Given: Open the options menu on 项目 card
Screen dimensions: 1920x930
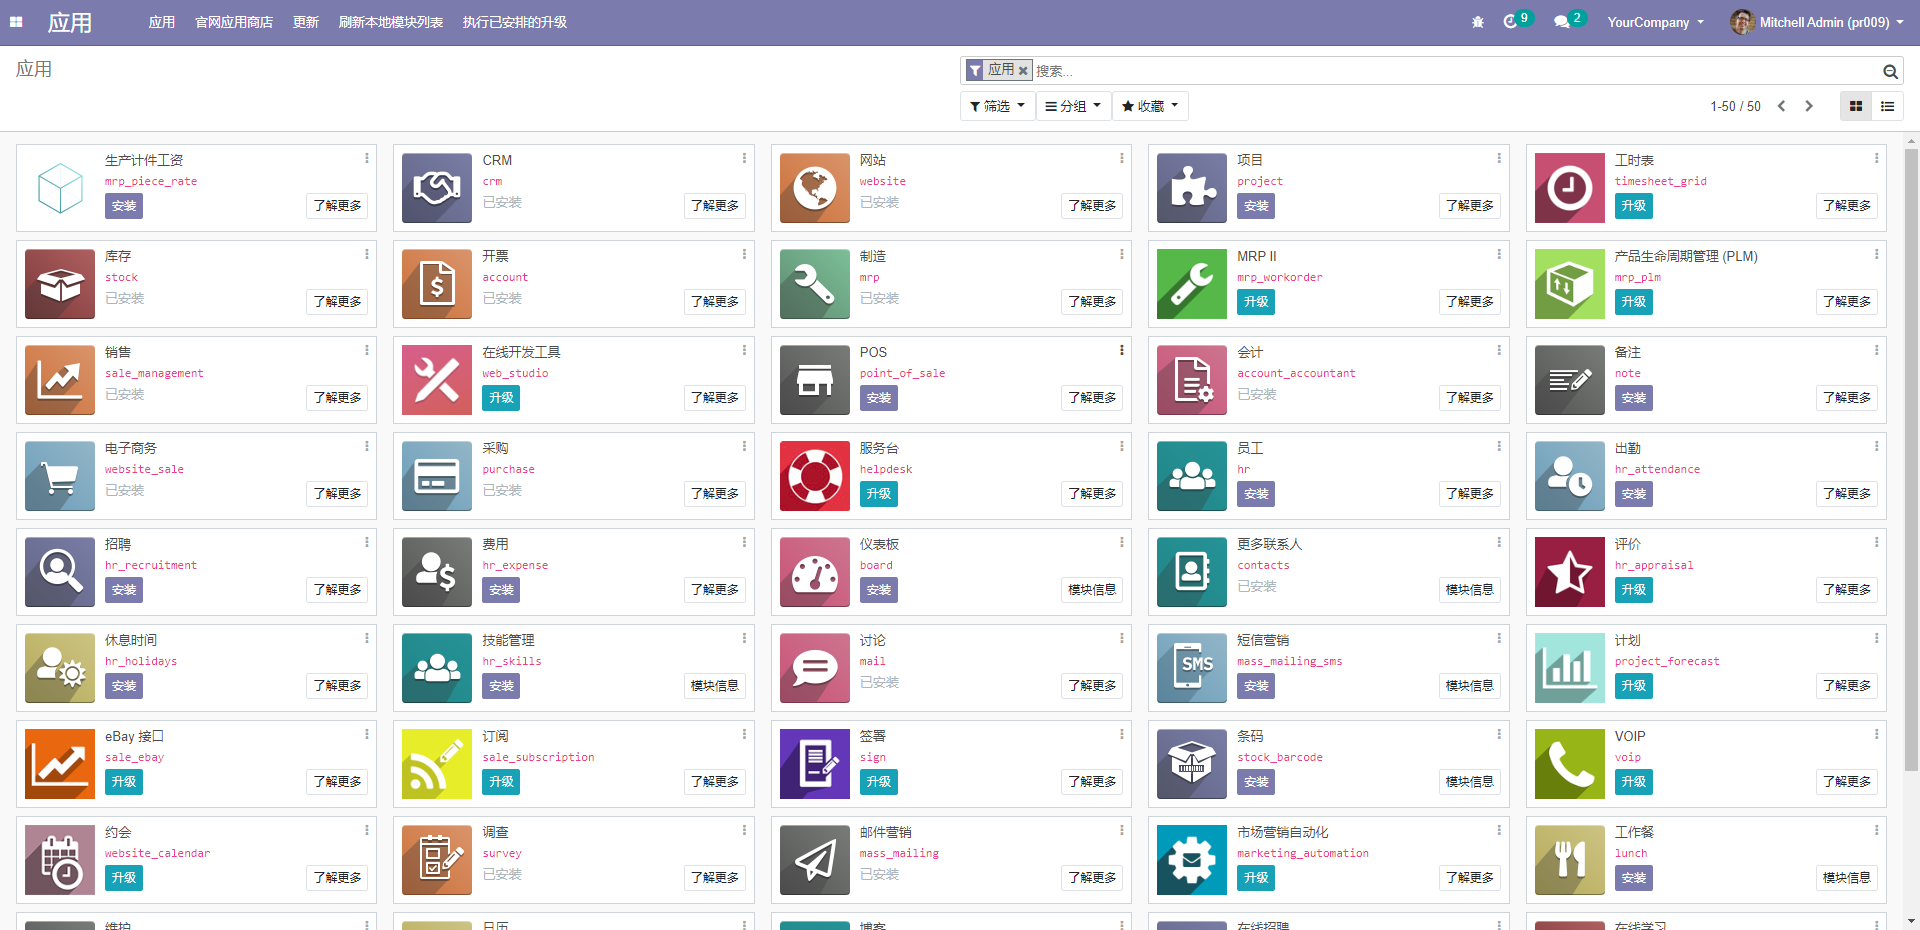Looking at the screenshot, I should pyautogui.click(x=1499, y=158).
